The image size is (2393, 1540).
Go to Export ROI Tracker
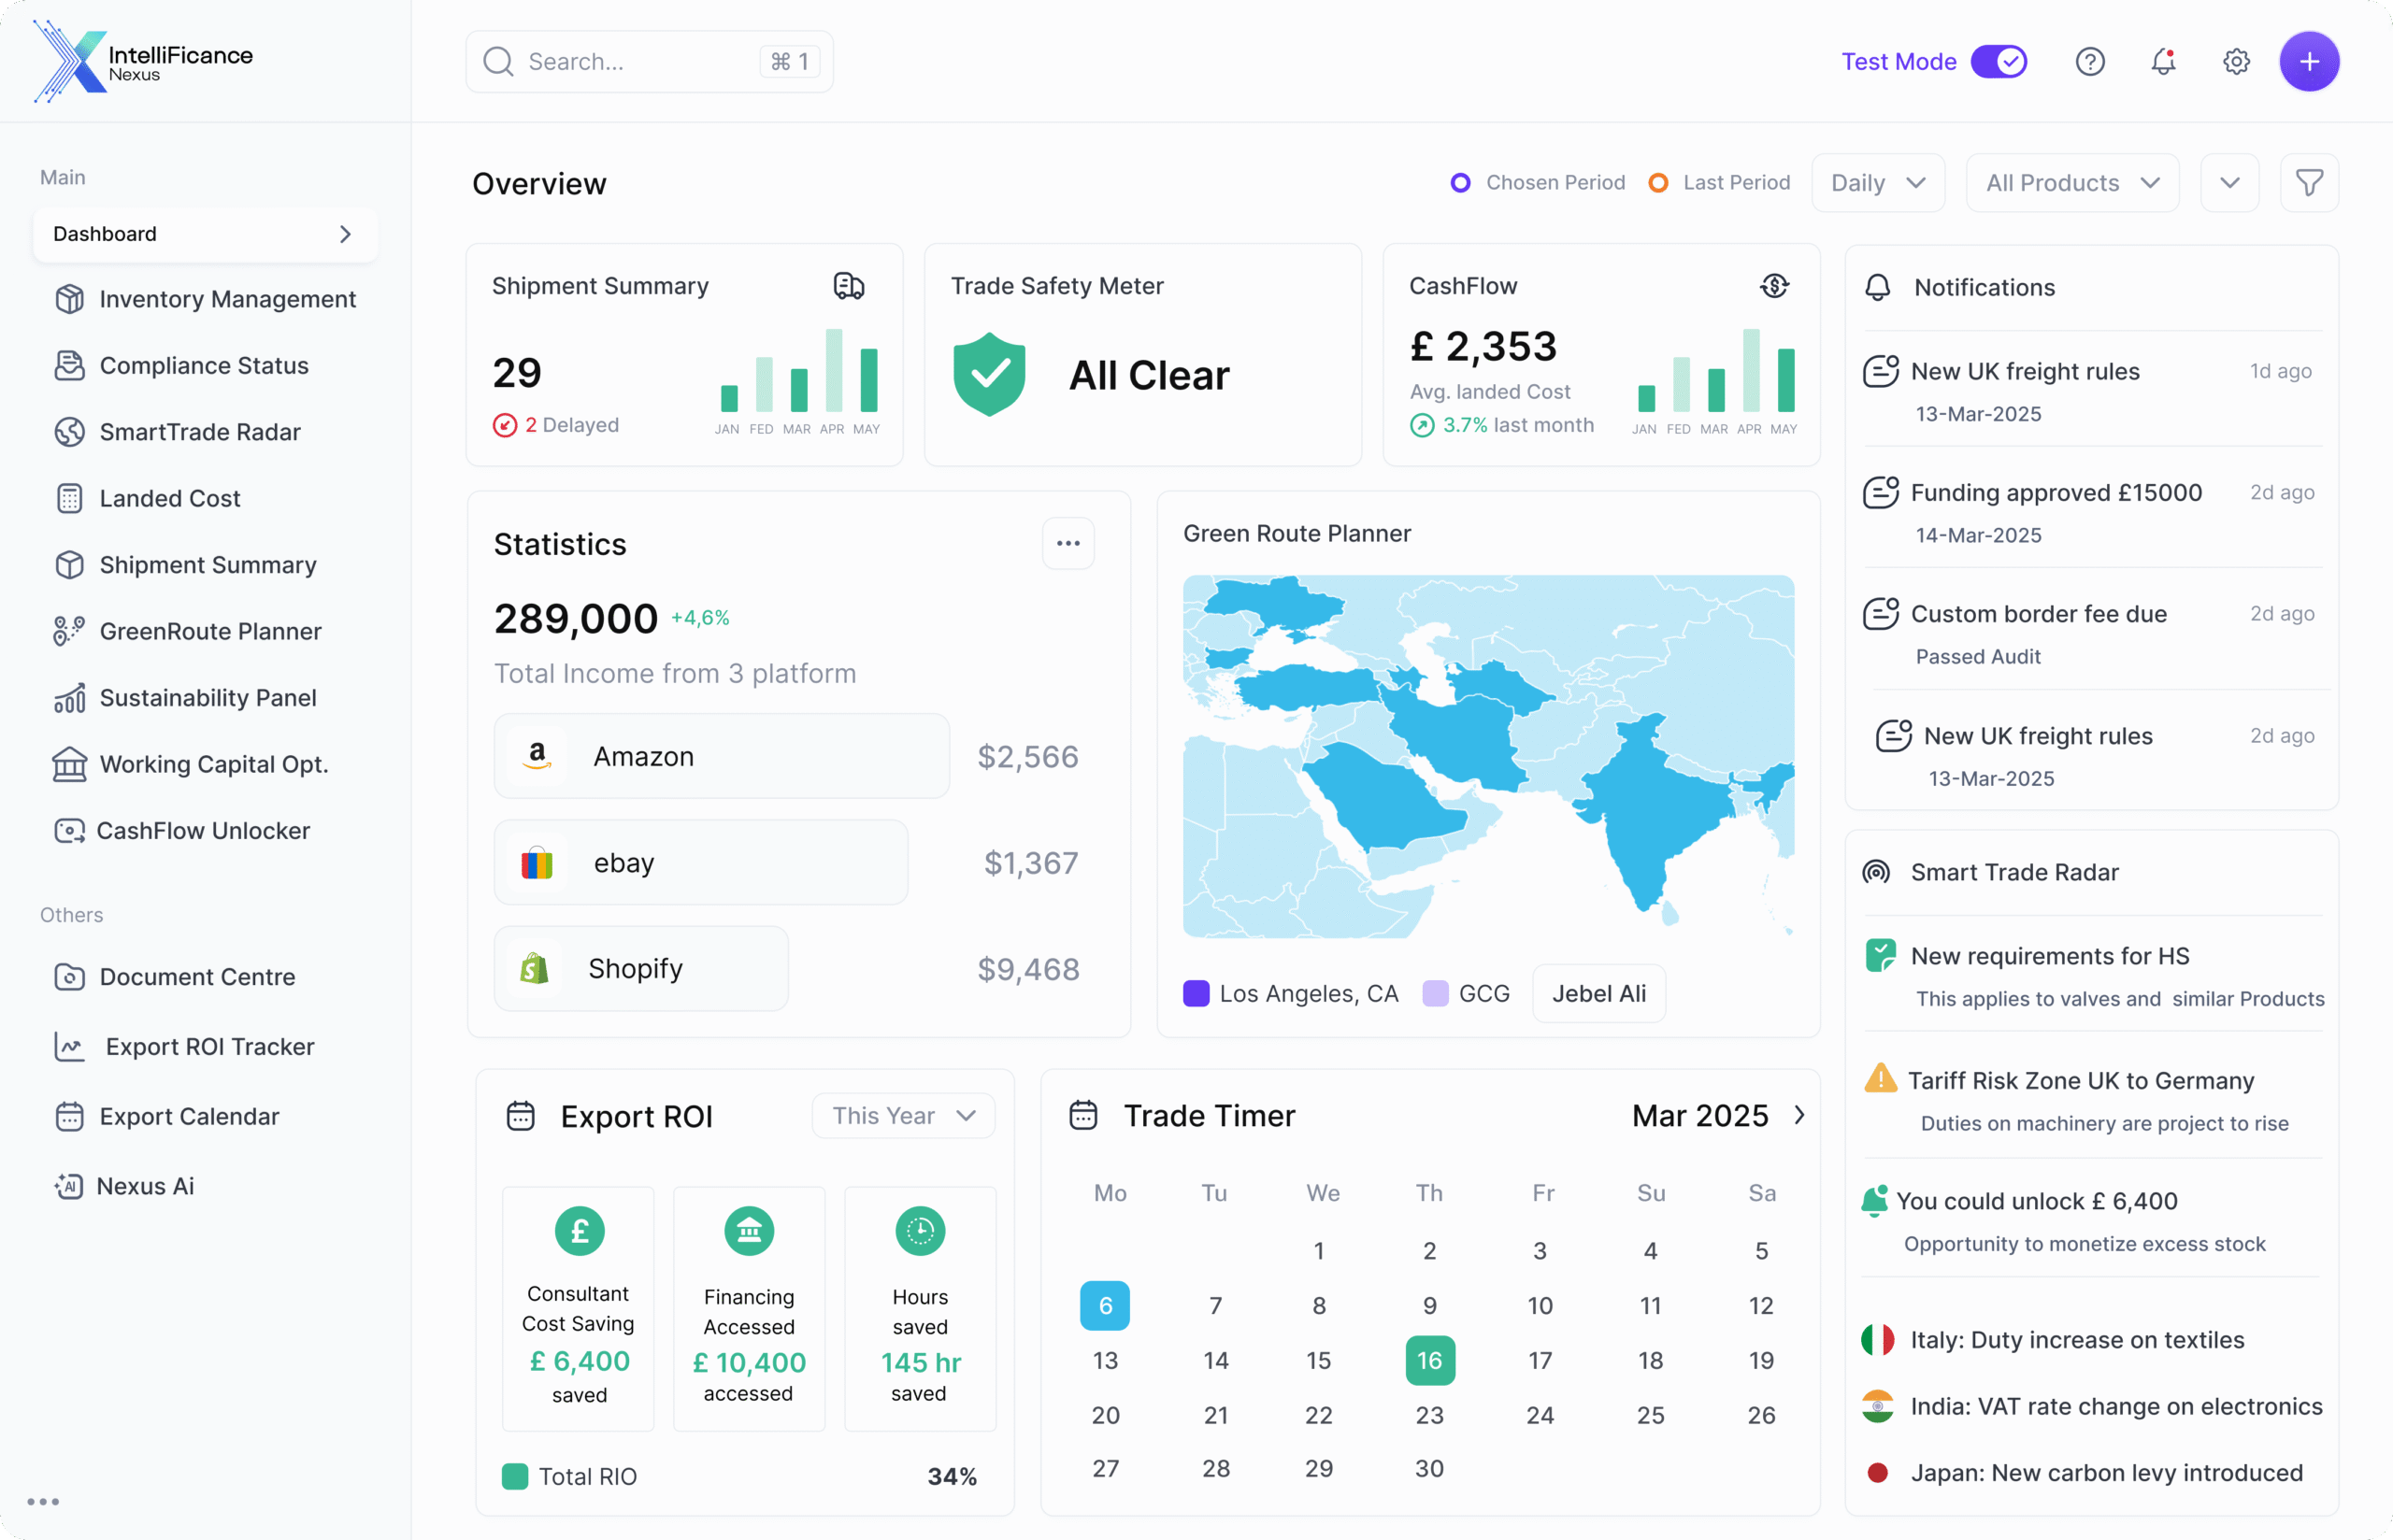[x=209, y=1046]
